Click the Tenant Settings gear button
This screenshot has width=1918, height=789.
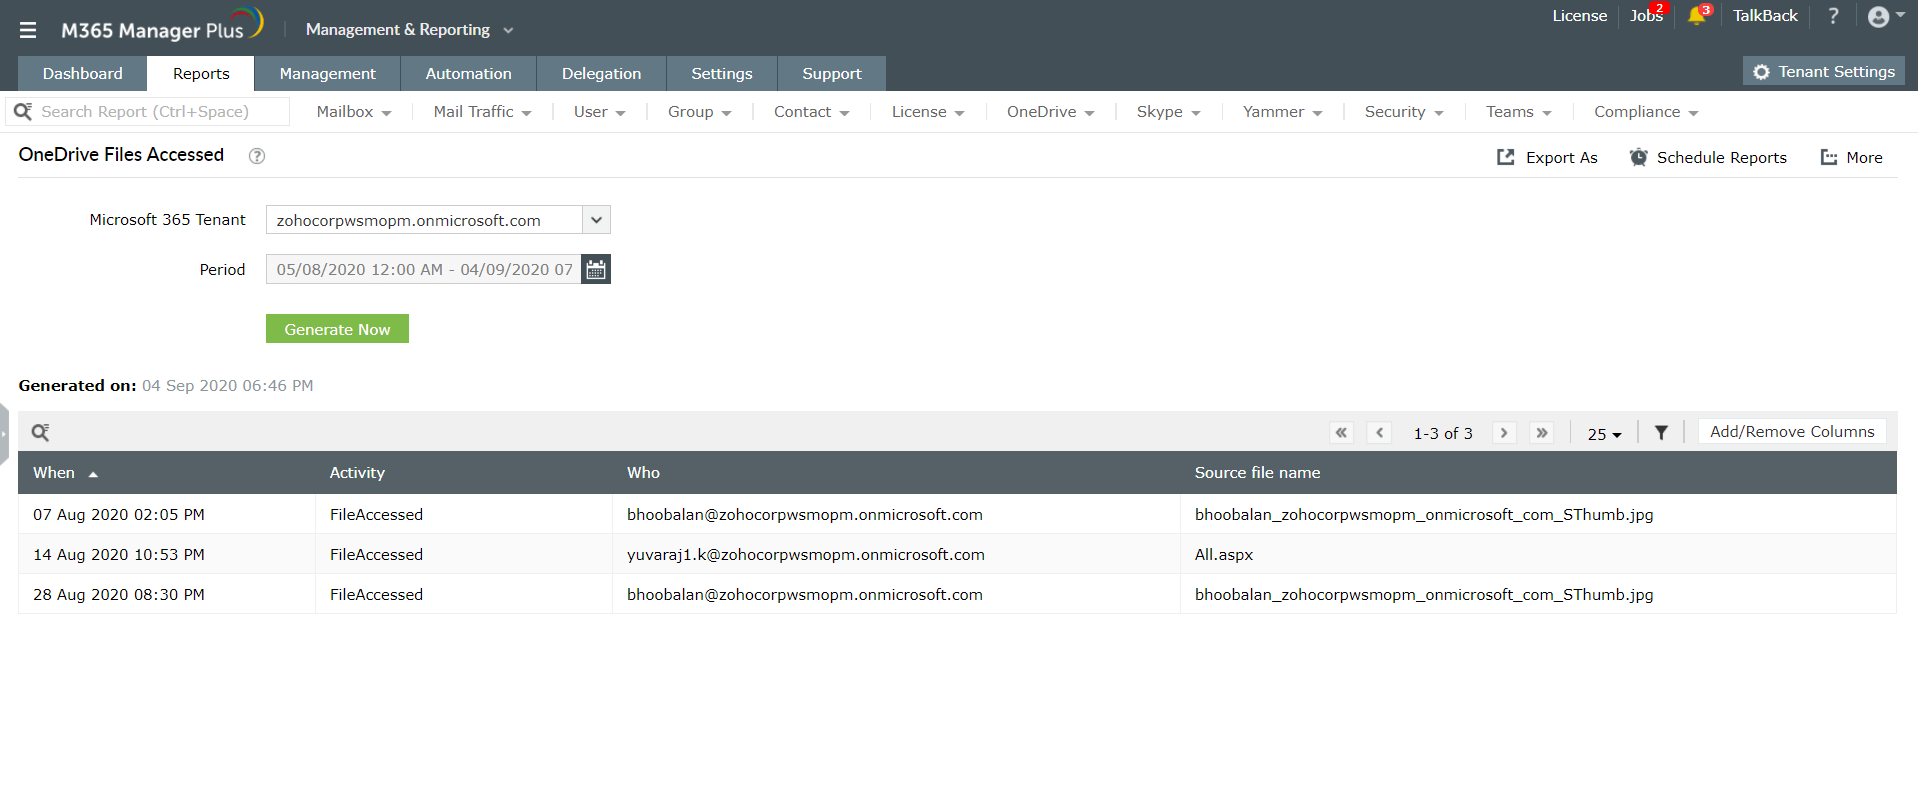pyautogui.click(x=1824, y=72)
